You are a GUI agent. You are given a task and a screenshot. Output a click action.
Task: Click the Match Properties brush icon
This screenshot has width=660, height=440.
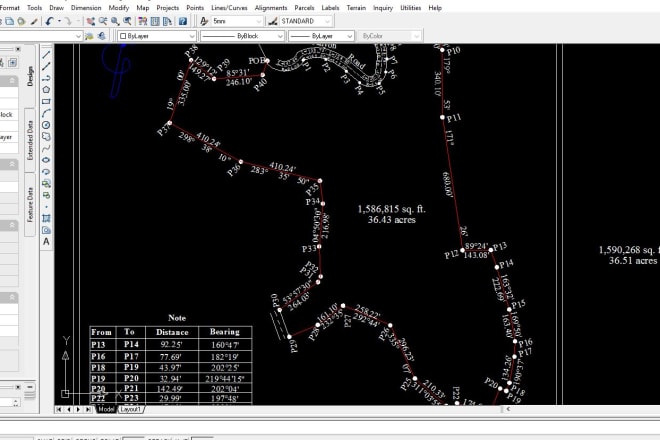tap(34, 21)
